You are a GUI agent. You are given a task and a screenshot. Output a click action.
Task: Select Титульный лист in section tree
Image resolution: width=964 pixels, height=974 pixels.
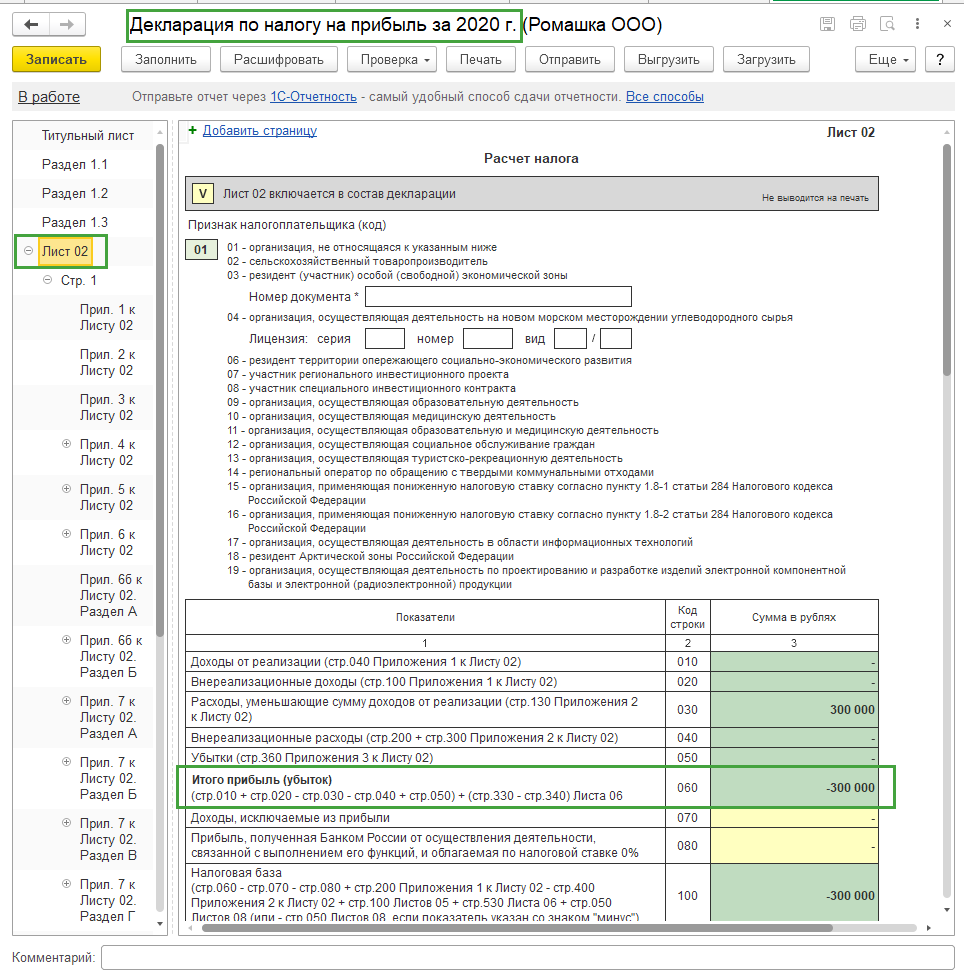(x=88, y=135)
